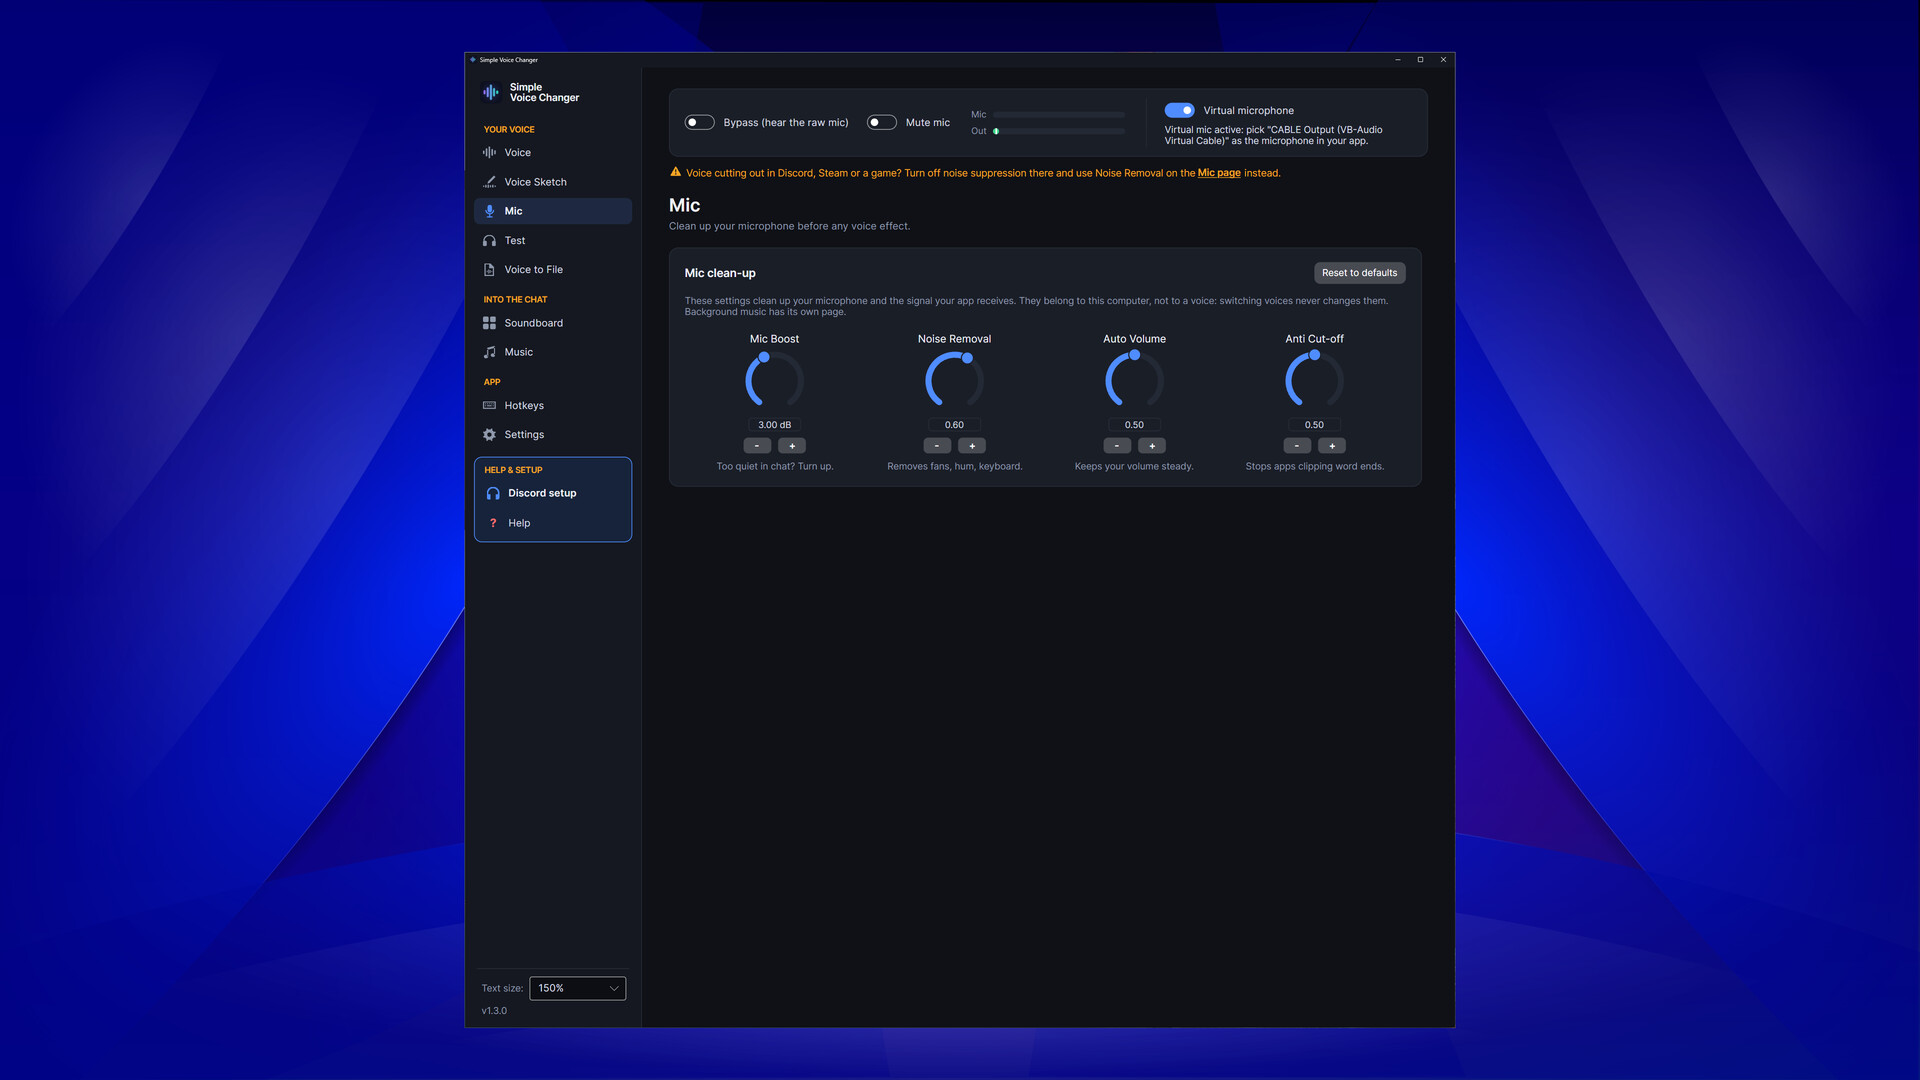Click the Discord setup headset icon

(x=493, y=493)
